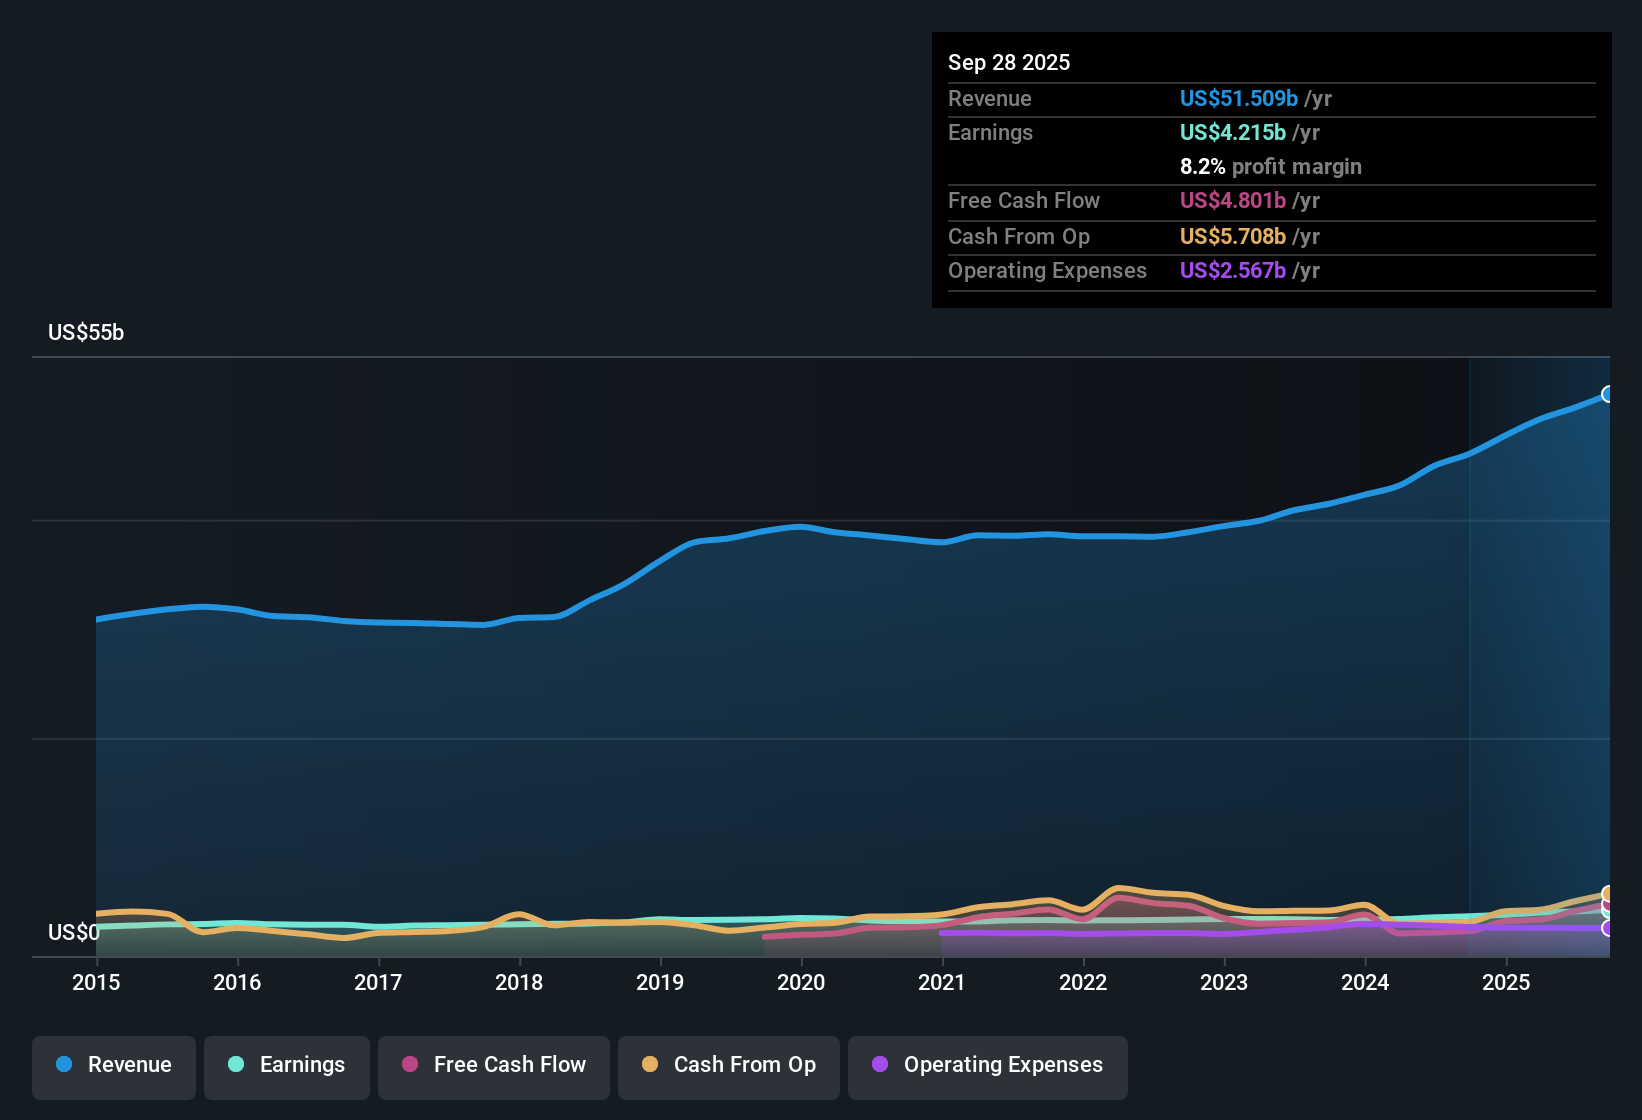Click the teal Earnings endpoint marker

pyautogui.click(x=1607, y=913)
